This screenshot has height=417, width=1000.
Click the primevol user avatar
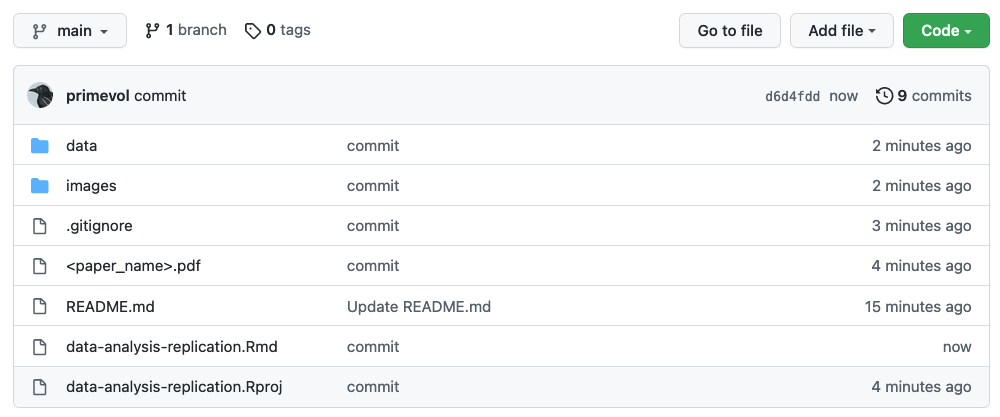[40, 96]
